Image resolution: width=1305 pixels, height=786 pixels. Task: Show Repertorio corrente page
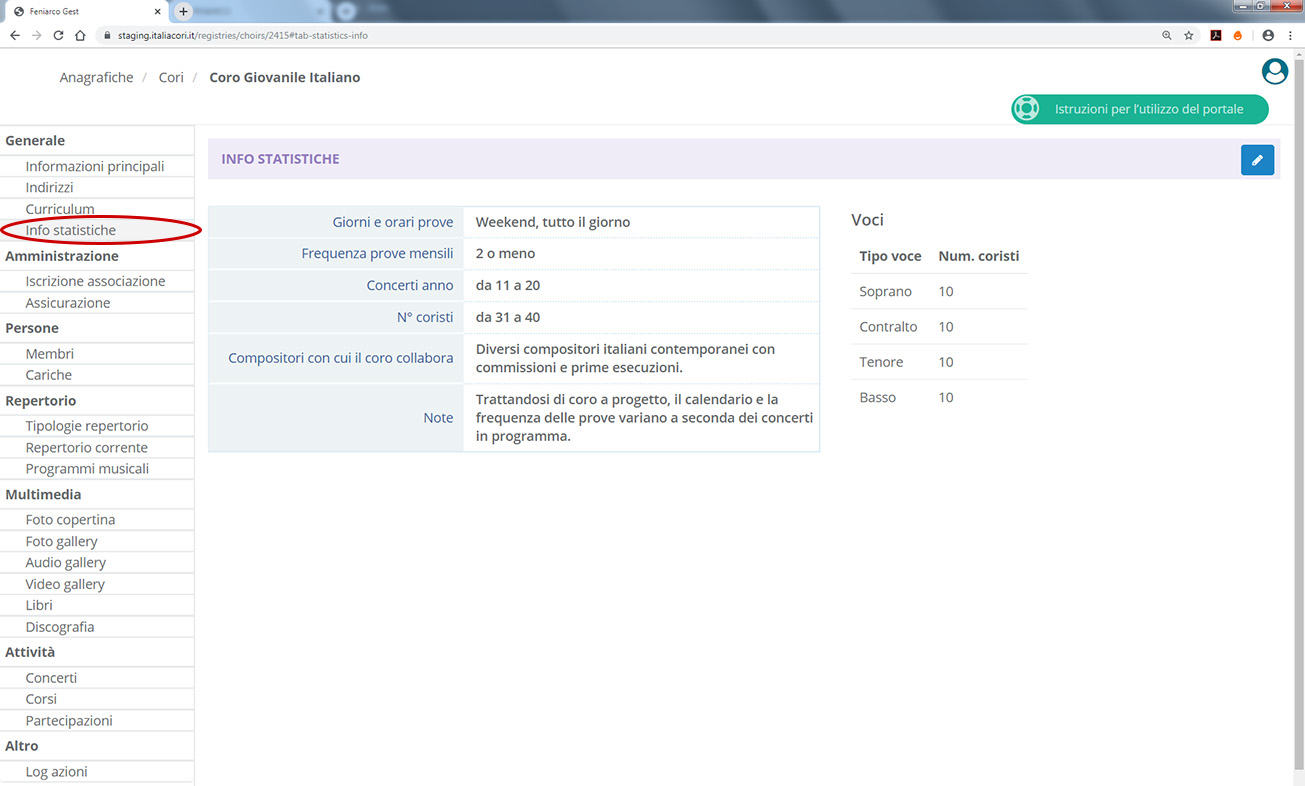pyautogui.click(x=86, y=447)
